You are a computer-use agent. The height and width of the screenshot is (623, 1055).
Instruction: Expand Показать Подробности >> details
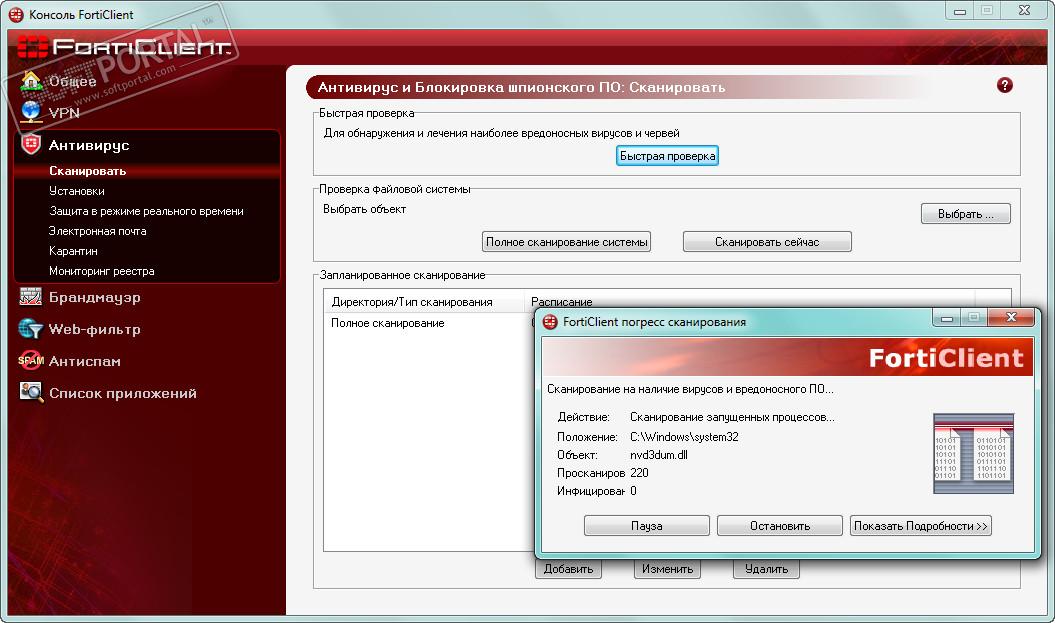pos(920,525)
